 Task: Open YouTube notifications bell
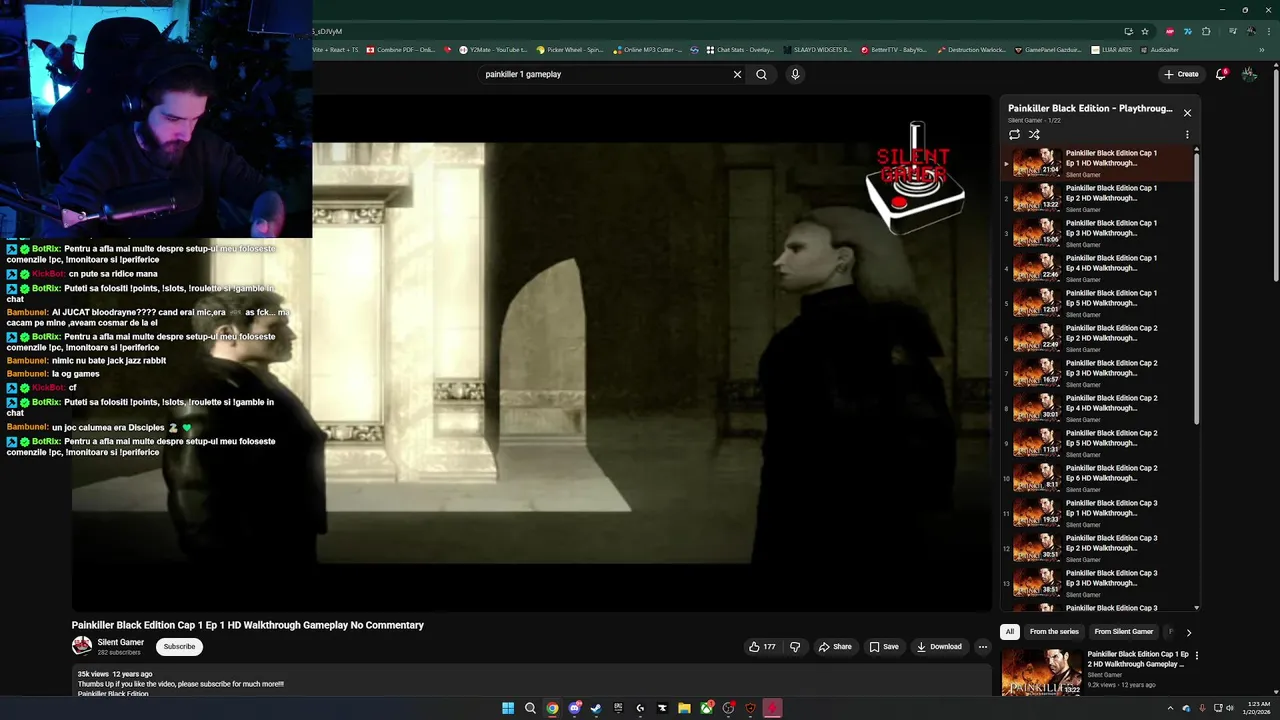tap(1221, 74)
